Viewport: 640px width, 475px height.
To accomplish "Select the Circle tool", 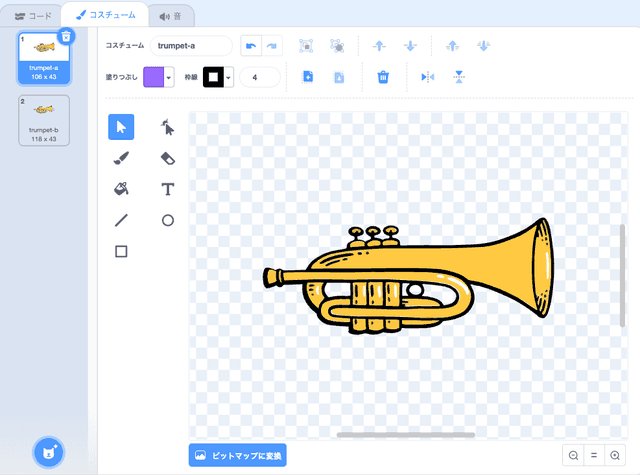I will click(x=168, y=220).
